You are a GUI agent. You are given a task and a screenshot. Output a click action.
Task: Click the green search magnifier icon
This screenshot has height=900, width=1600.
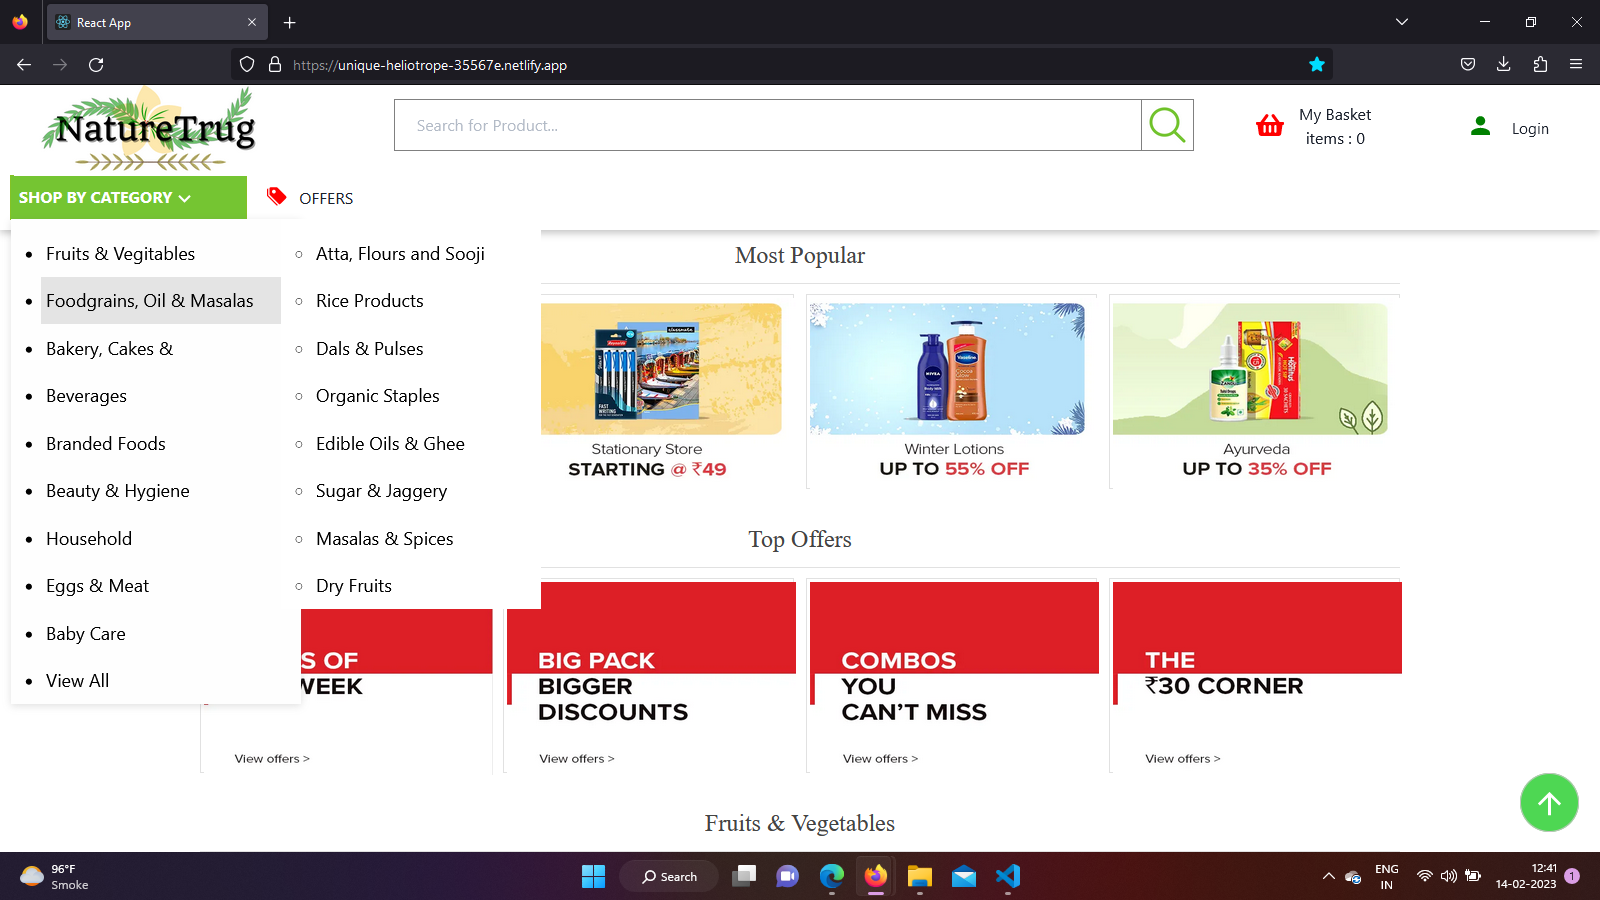click(x=1167, y=125)
